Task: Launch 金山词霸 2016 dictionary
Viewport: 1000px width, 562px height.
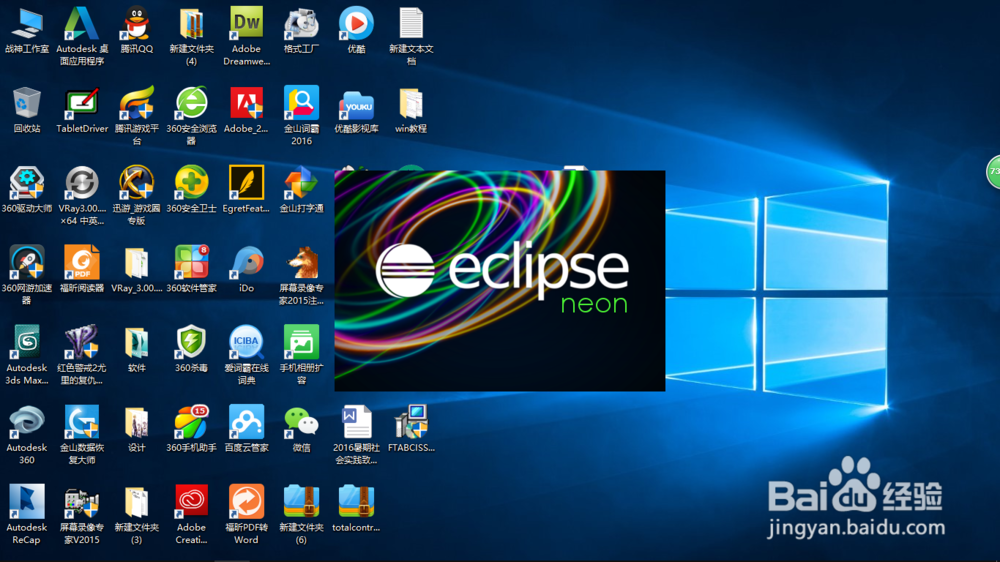Action: [301, 103]
